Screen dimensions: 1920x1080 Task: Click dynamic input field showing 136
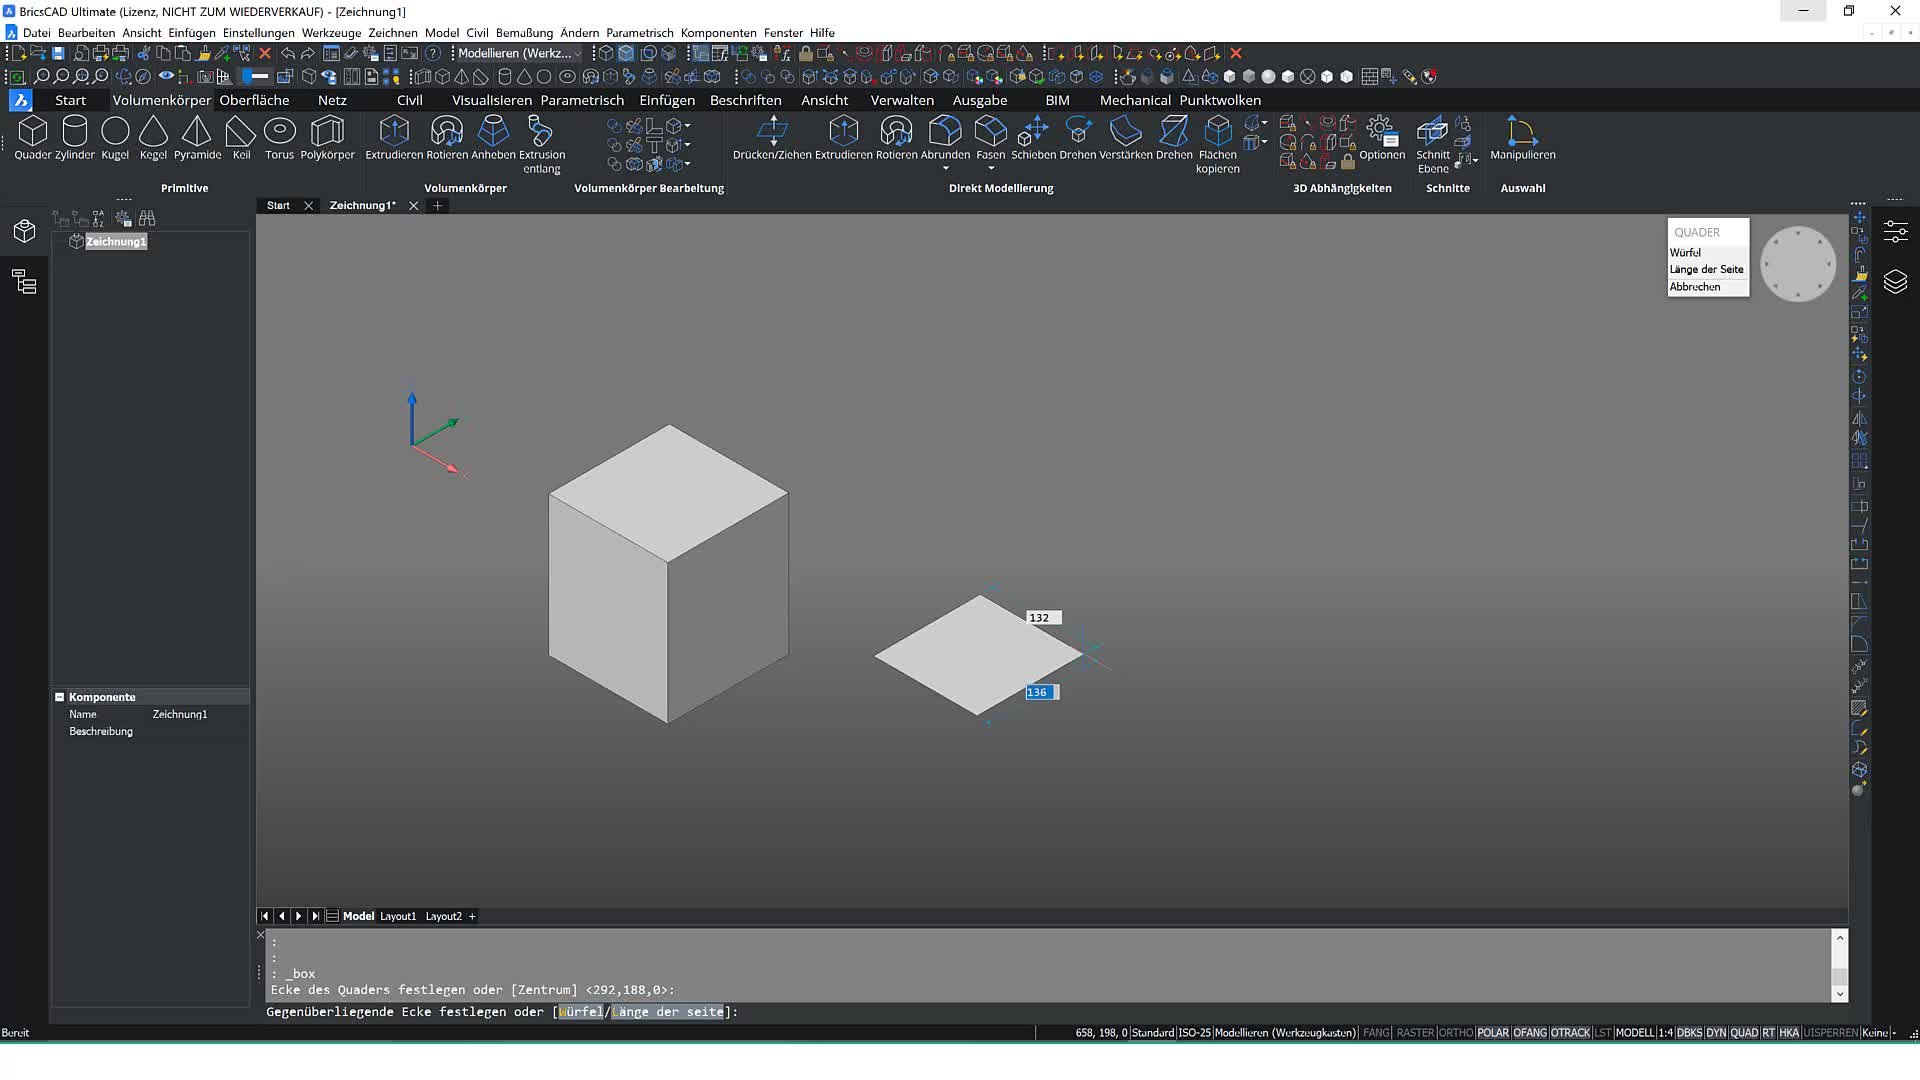point(1041,692)
